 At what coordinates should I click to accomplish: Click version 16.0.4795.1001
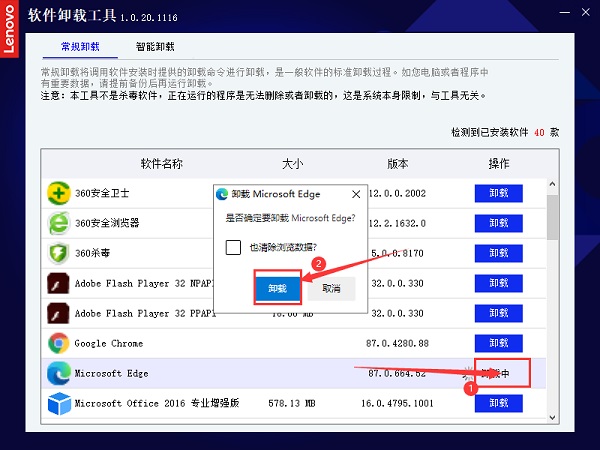(398, 403)
